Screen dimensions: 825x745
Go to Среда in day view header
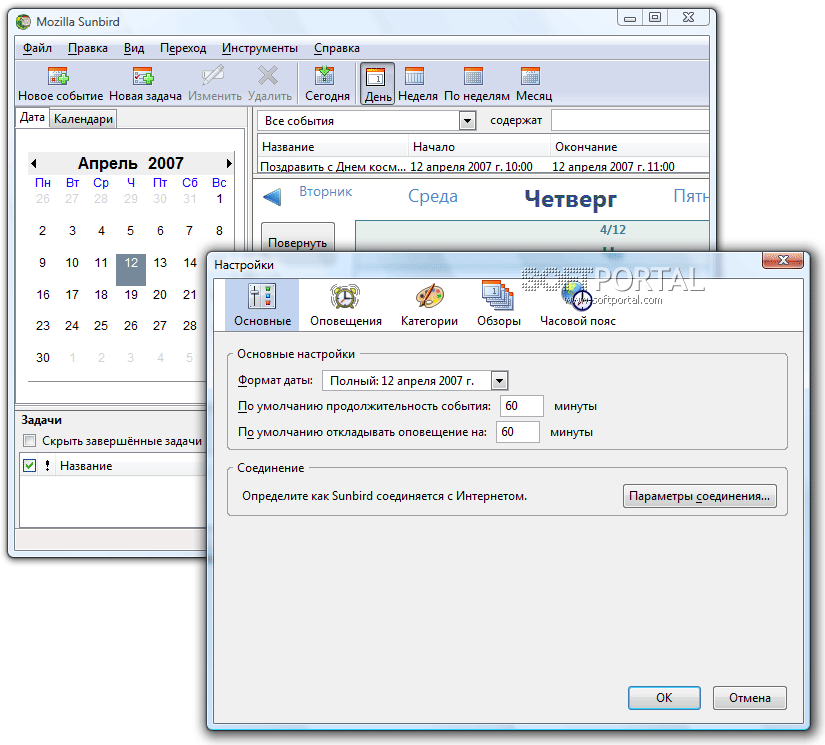pyautogui.click(x=433, y=196)
